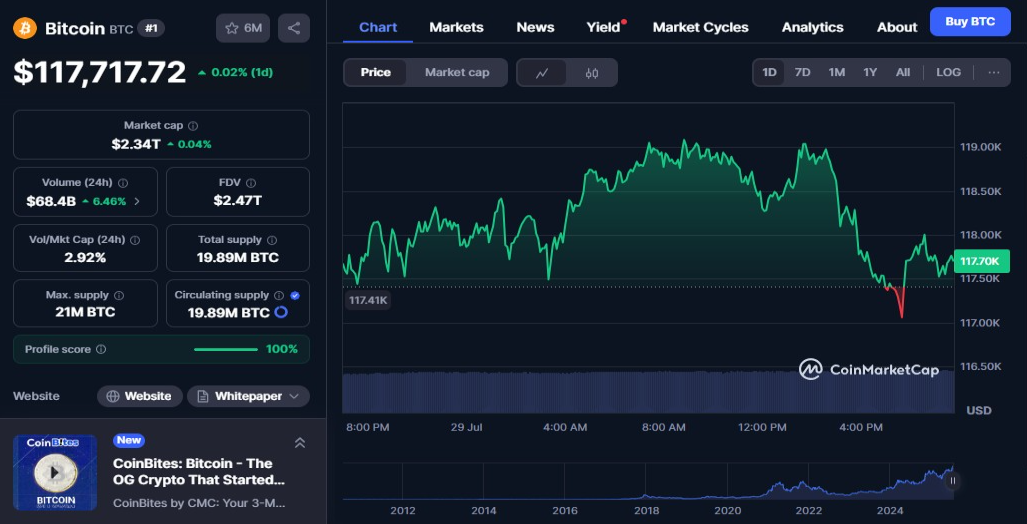Set chart range to 7D
Screen dimensions: 1027x524
[x=802, y=73]
